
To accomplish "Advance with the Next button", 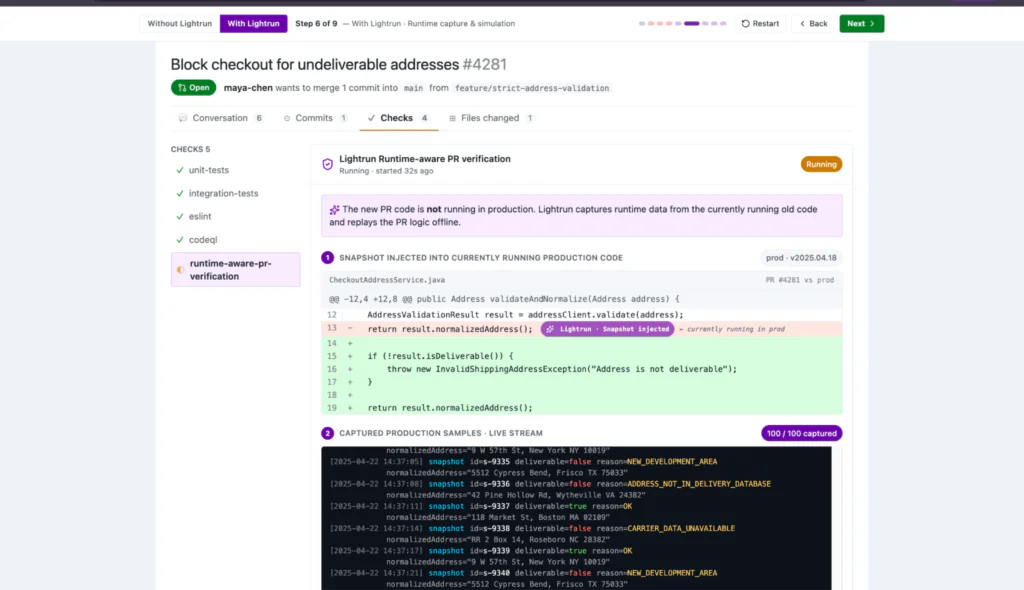I will [x=861, y=24].
